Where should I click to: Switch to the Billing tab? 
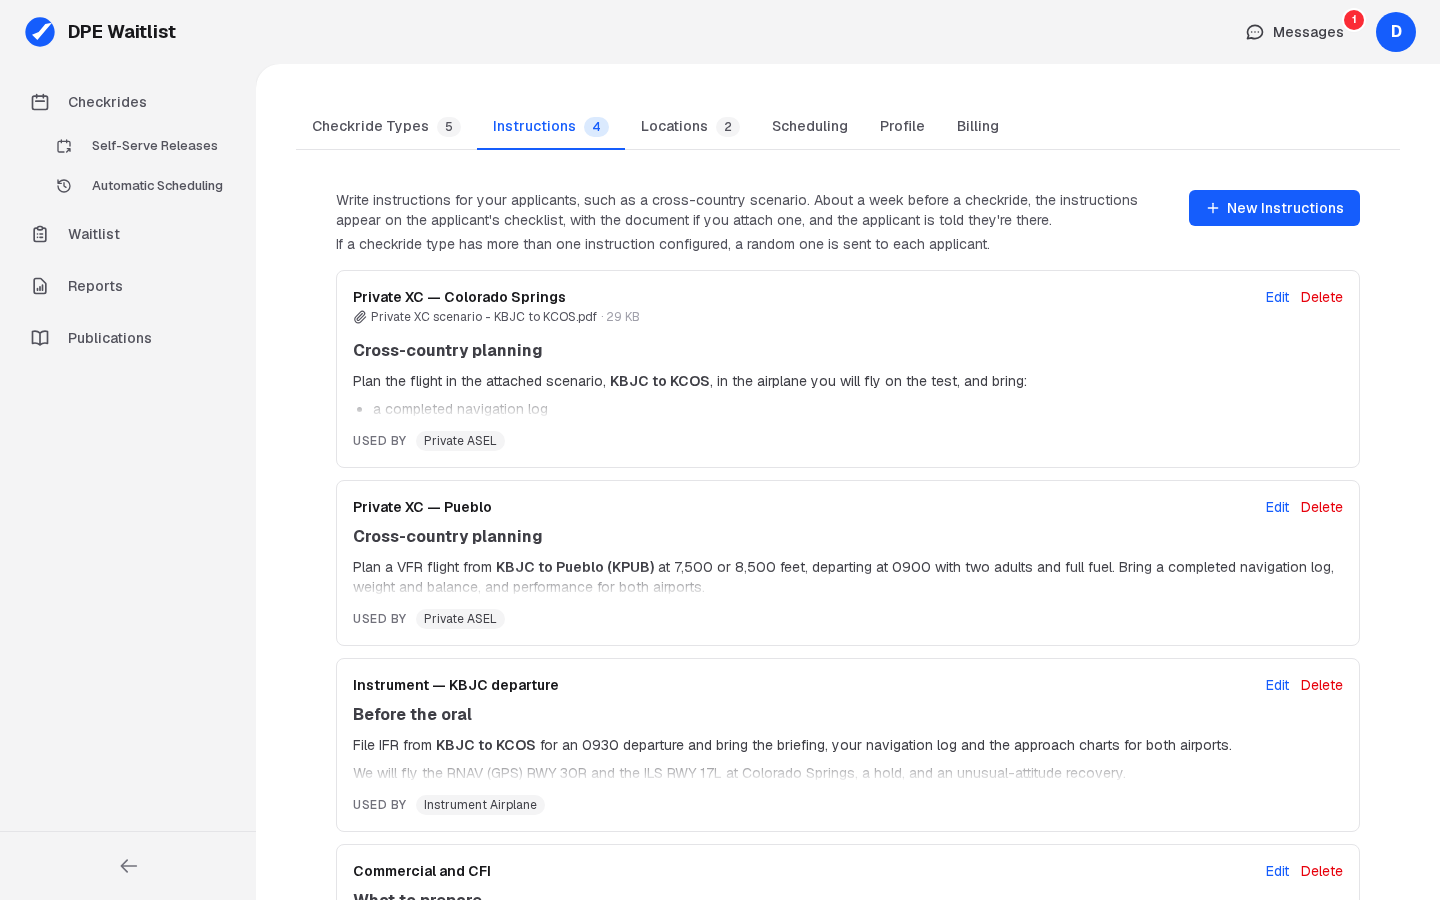[978, 126]
